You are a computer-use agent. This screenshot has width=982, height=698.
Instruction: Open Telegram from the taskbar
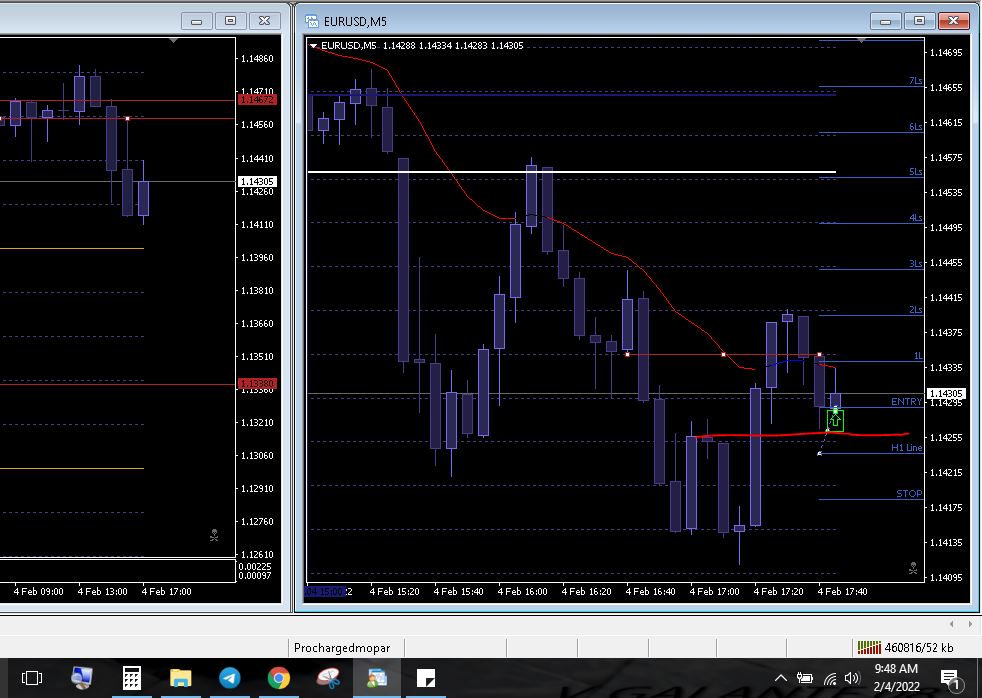[230, 678]
